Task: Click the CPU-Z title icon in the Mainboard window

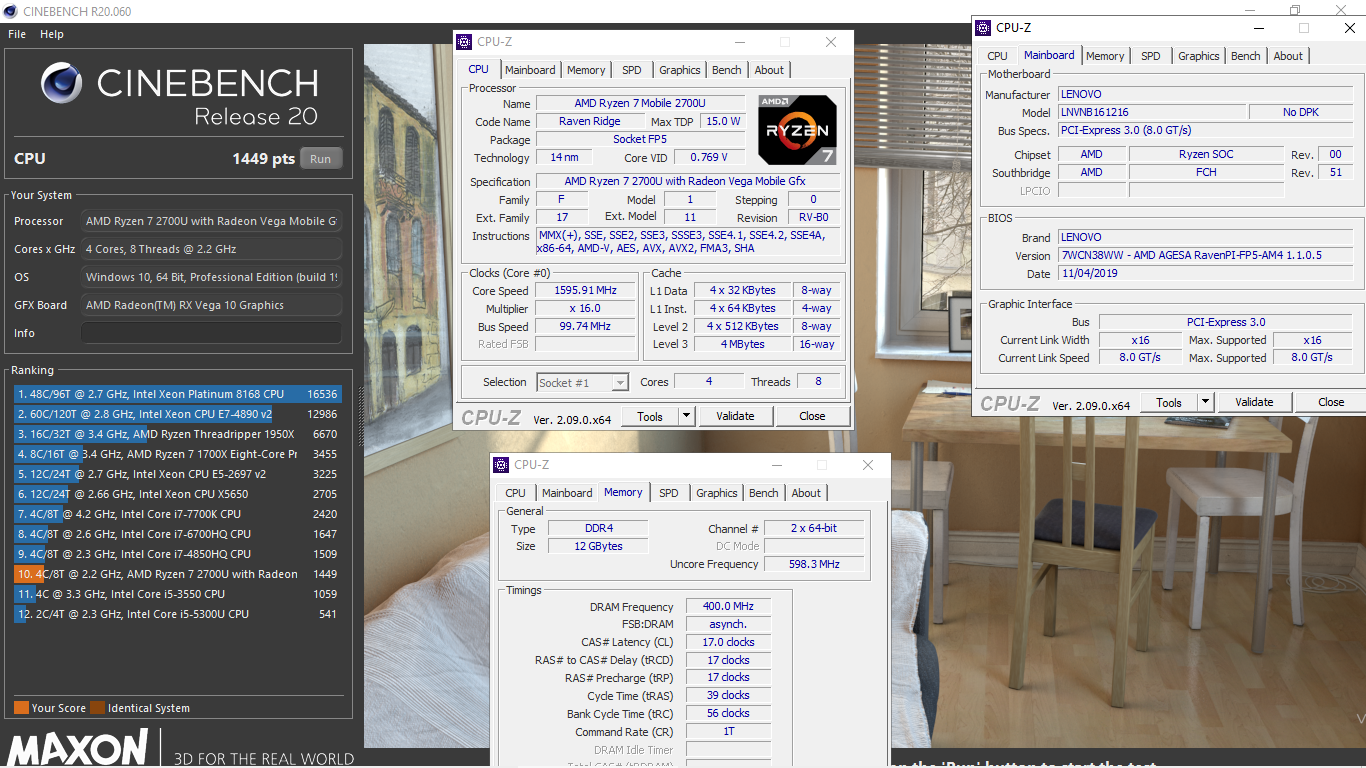Action: pos(984,28)
